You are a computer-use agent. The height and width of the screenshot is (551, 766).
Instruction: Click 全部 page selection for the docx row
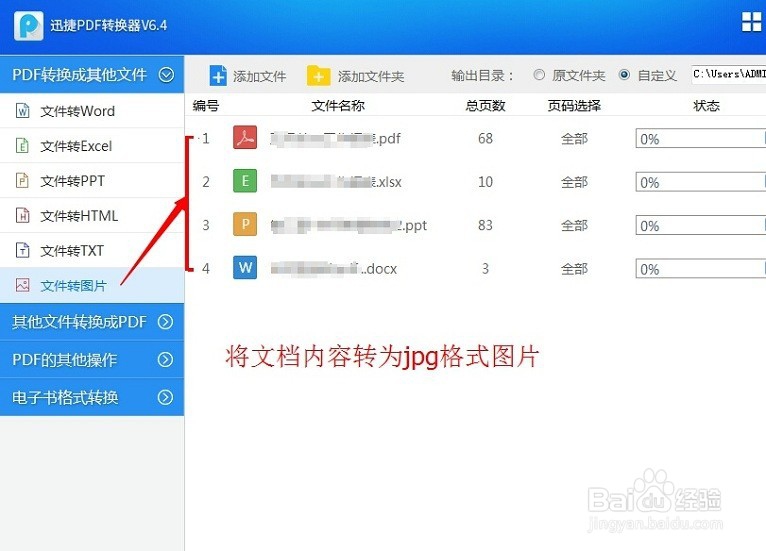point(574,269)
